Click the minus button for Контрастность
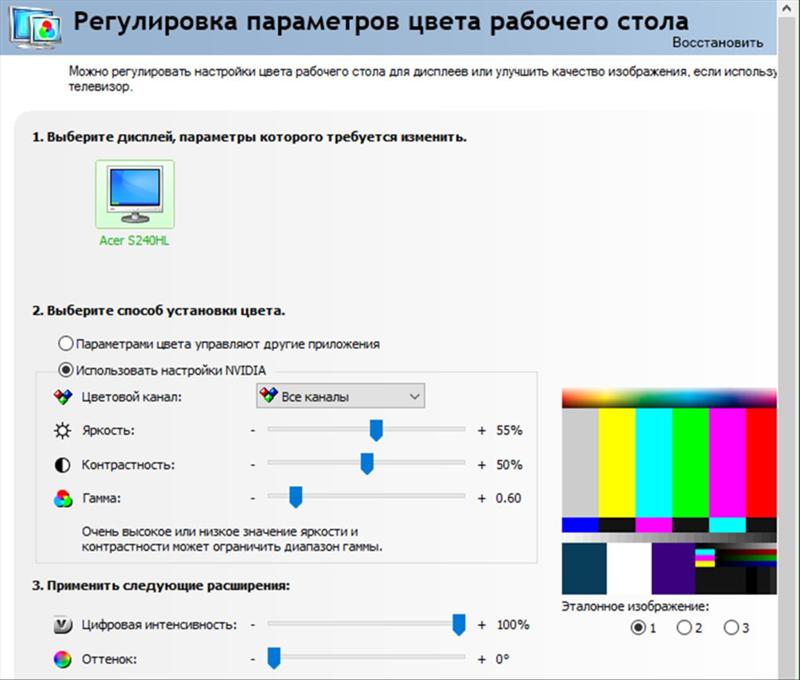Image resolution: width=800 pixels, height=680 pixels. click(x=253, y=465)
